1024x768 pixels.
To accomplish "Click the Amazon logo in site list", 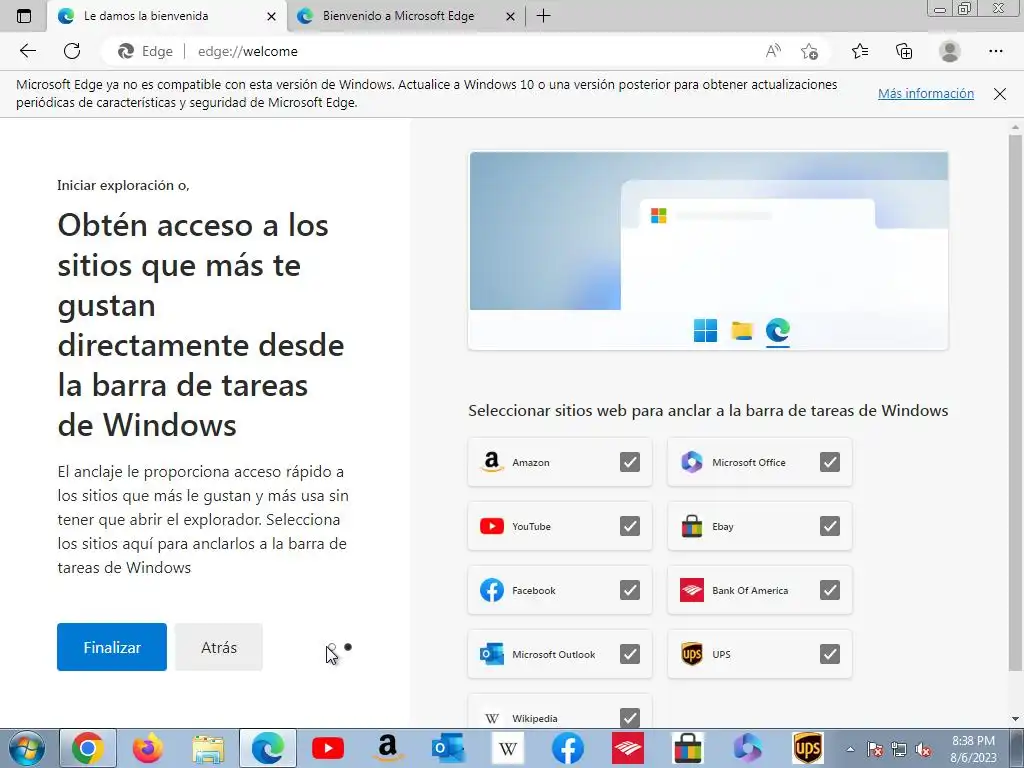I will point(492,462).
